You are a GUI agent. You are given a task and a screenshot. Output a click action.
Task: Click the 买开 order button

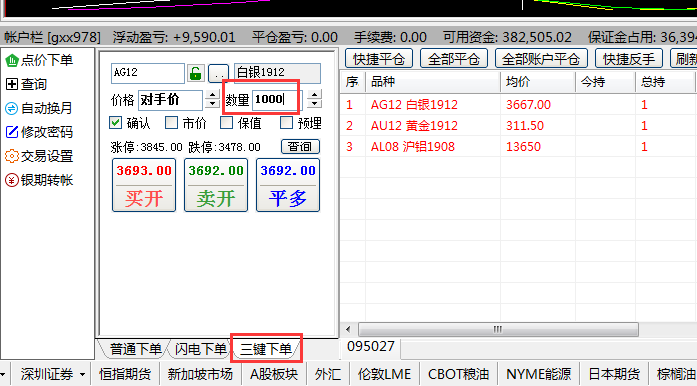tap(144, 185)
